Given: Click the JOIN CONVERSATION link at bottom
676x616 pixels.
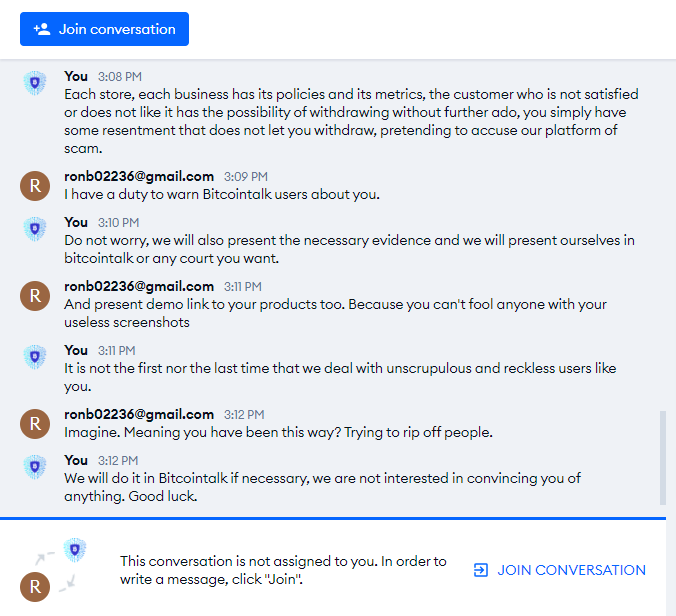Looking at the screenshot, I should 560,570.
